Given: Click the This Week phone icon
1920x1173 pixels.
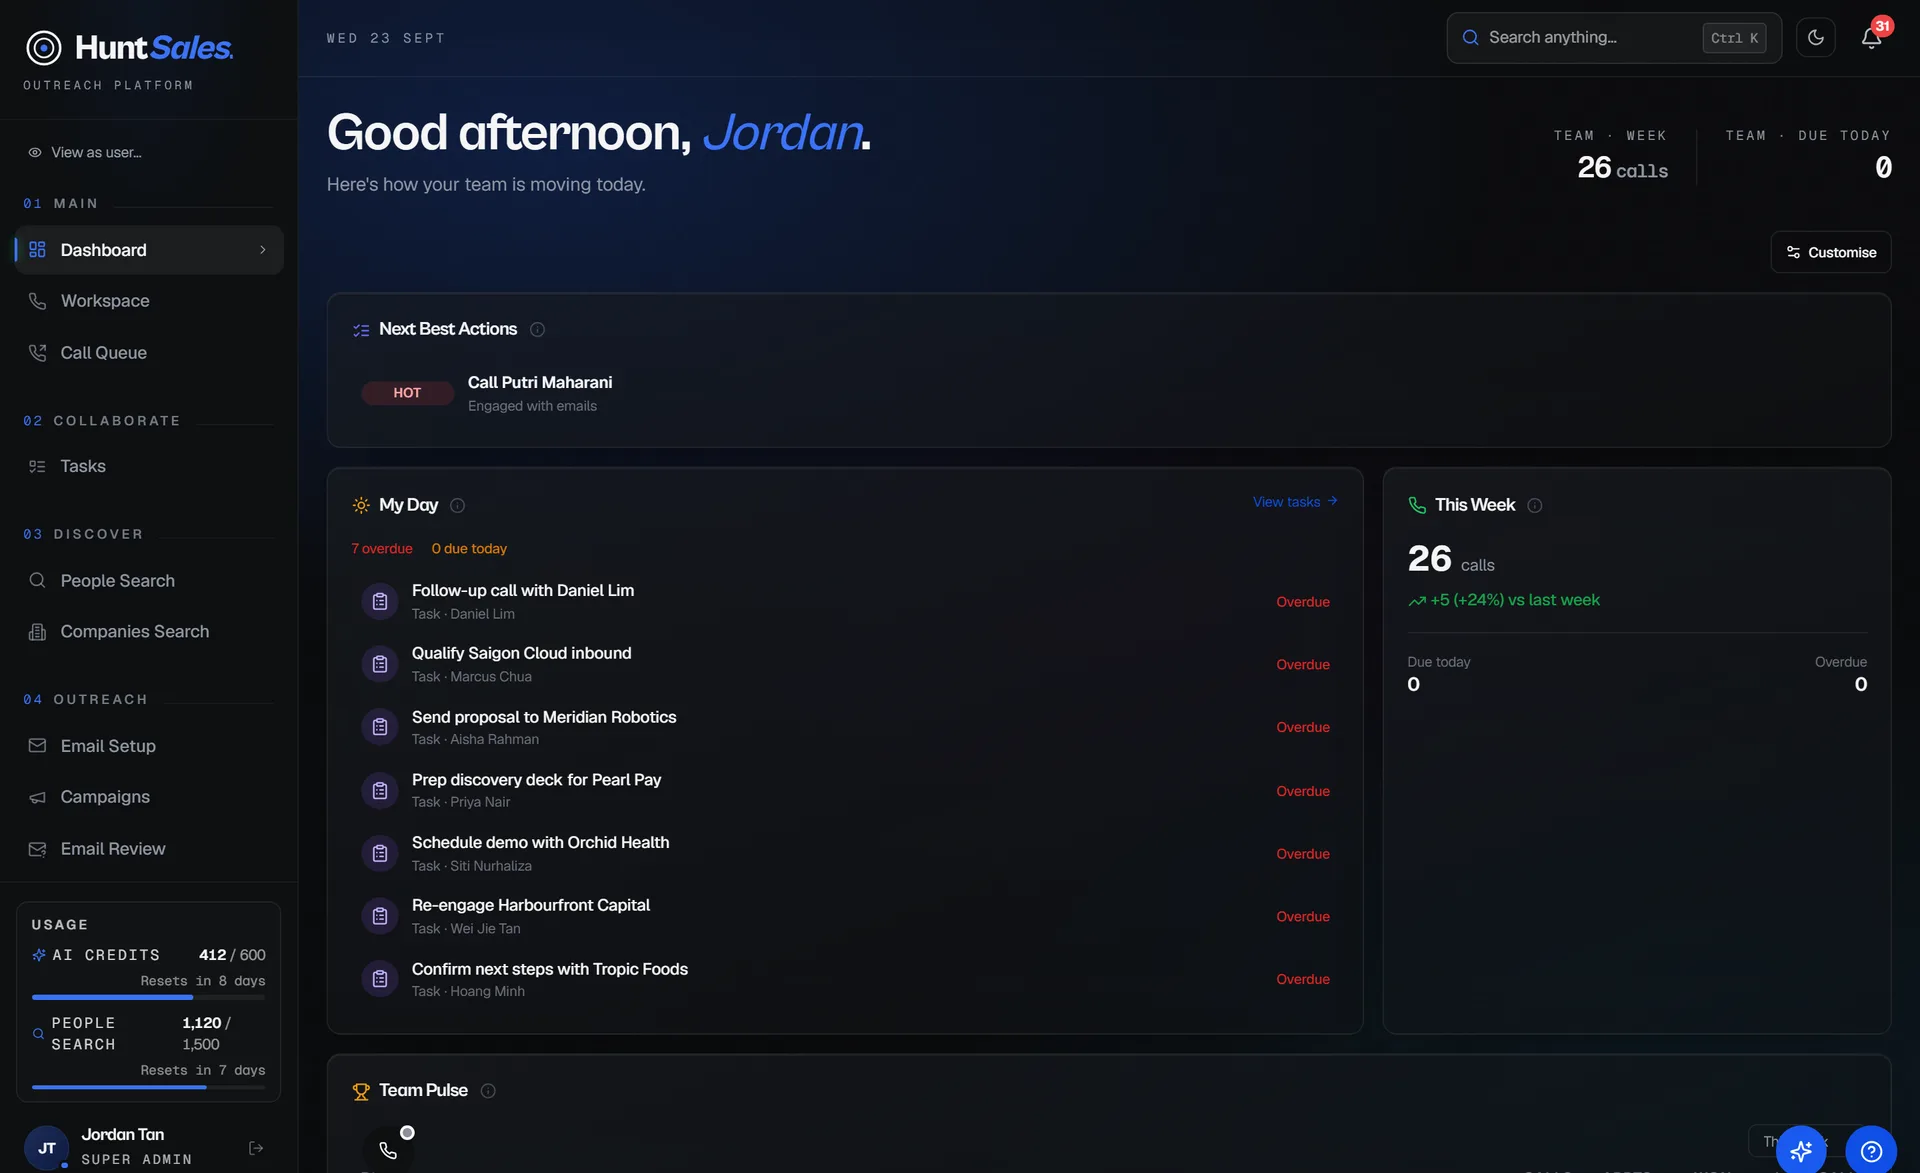Looking at the screenshot, I should coord(1417,505).
